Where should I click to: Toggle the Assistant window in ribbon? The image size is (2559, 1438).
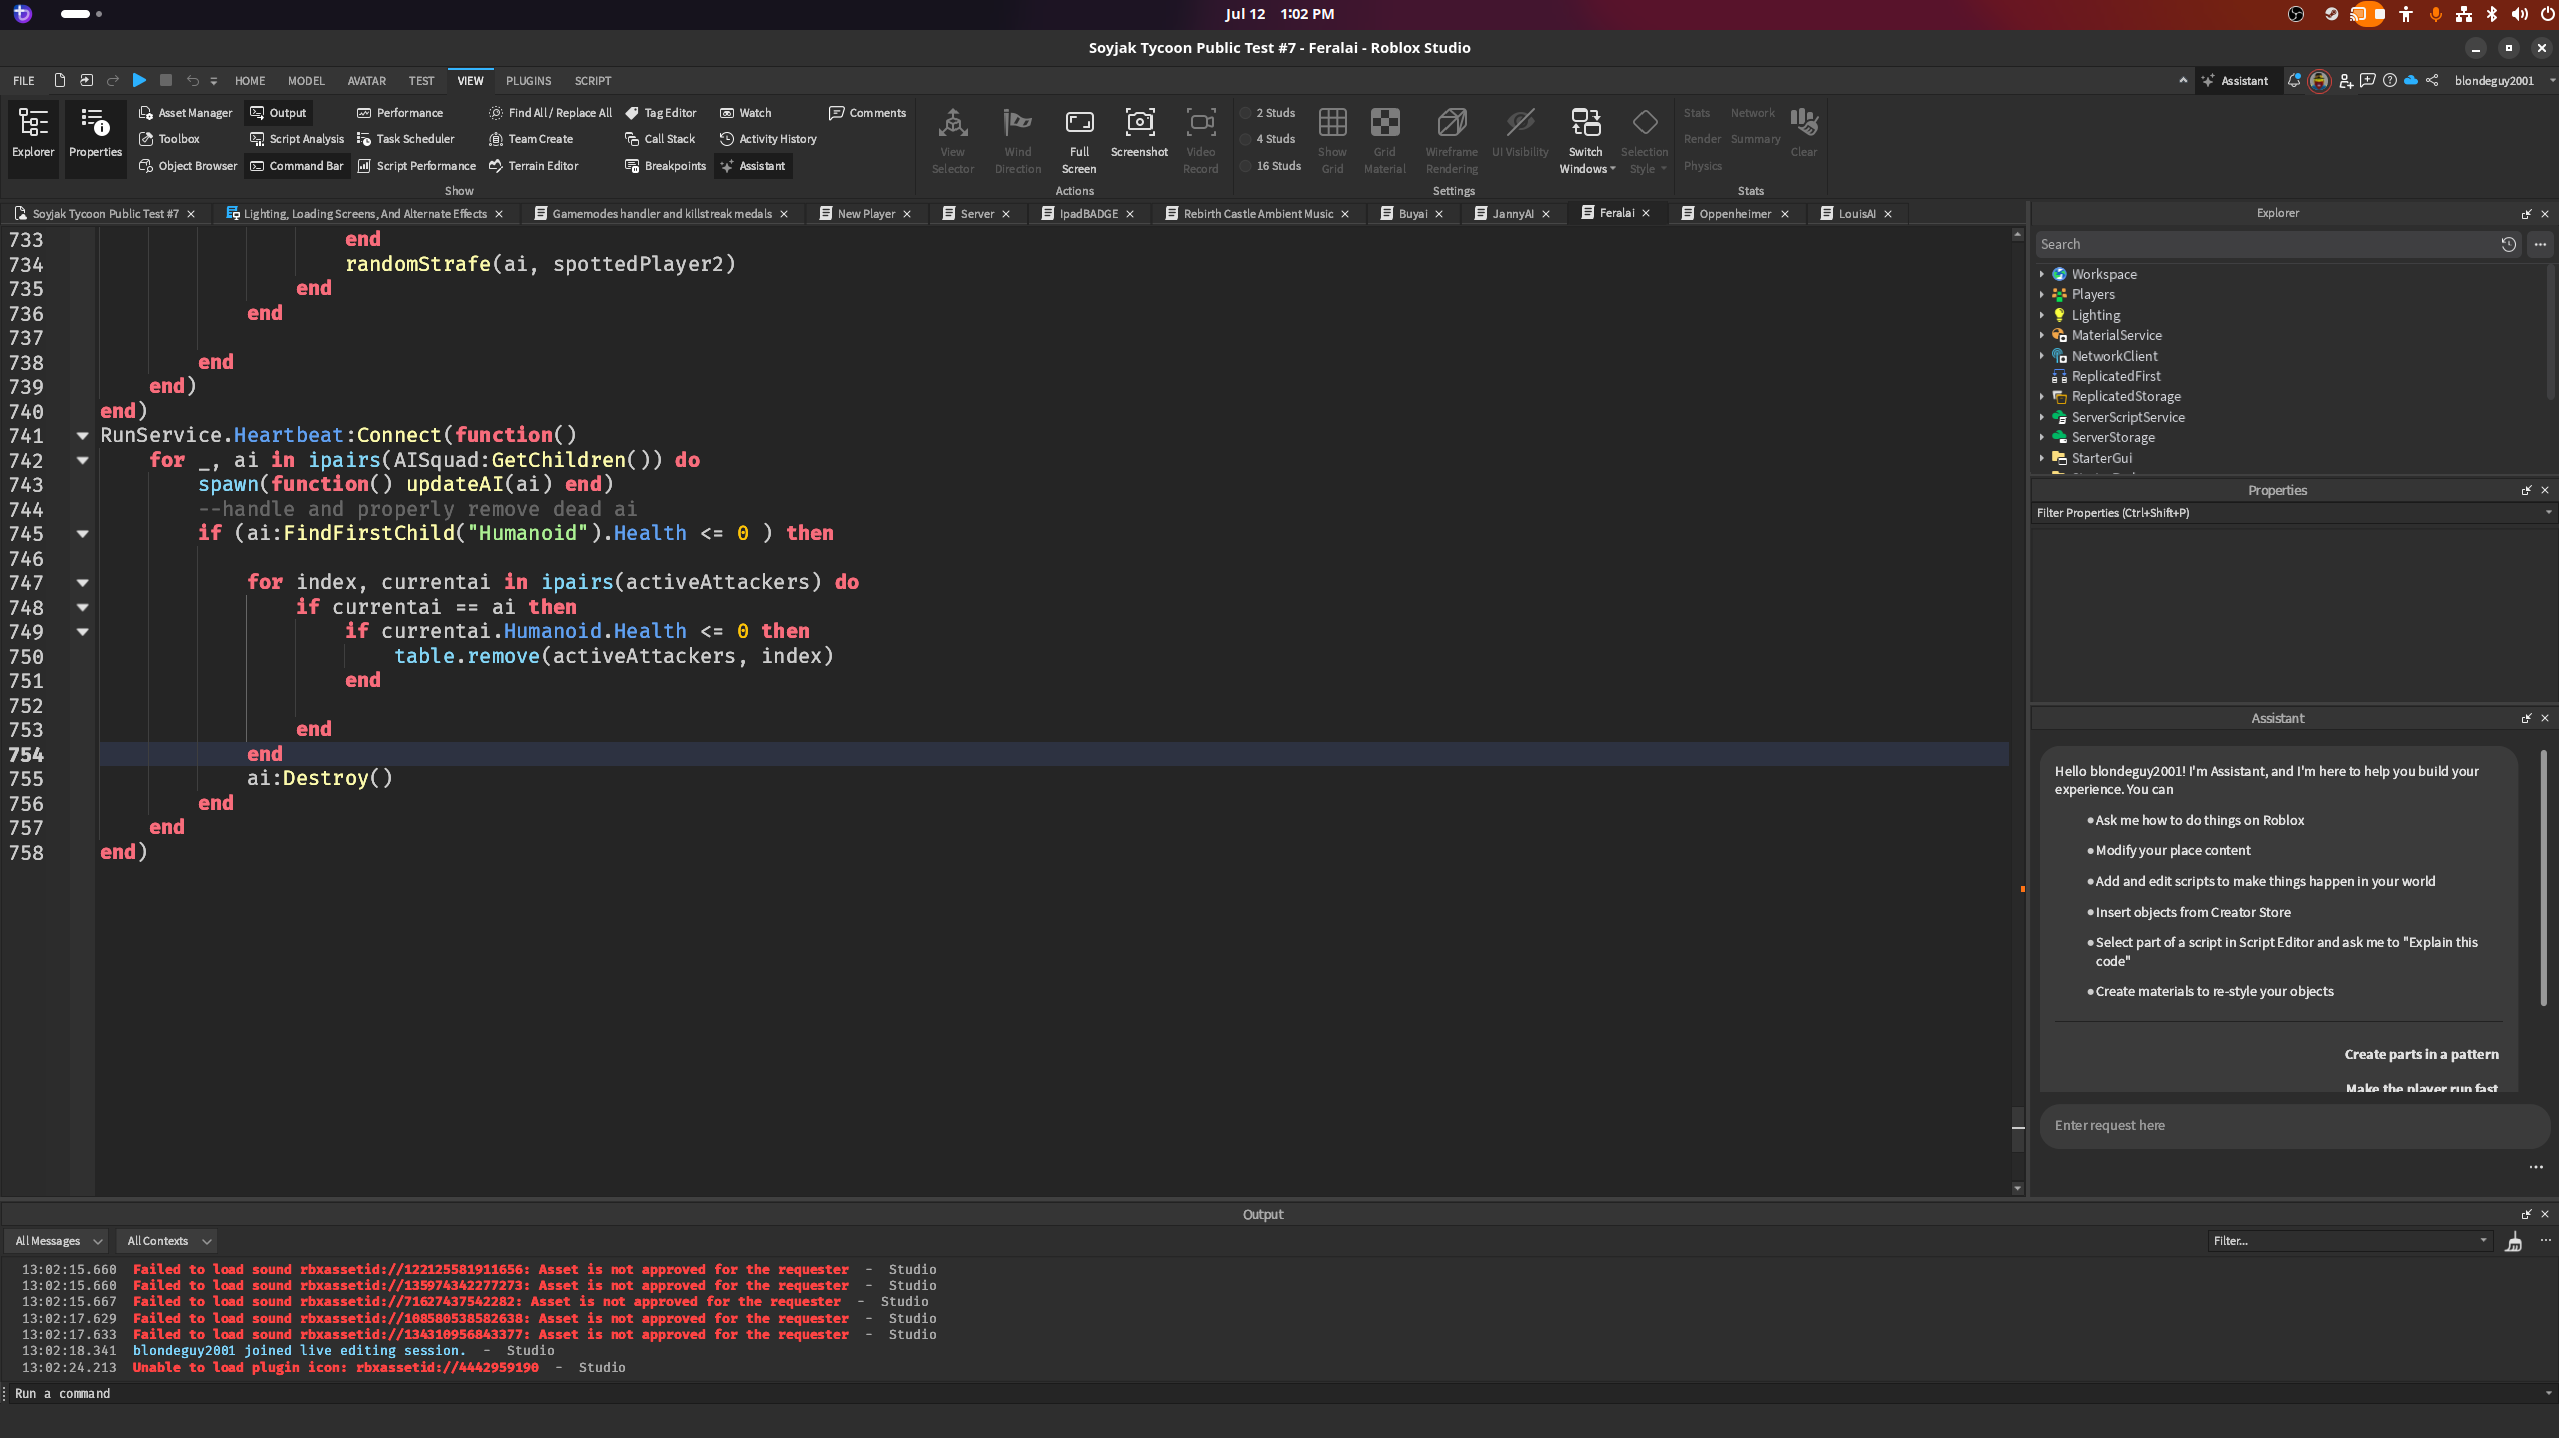click(753, 166)
